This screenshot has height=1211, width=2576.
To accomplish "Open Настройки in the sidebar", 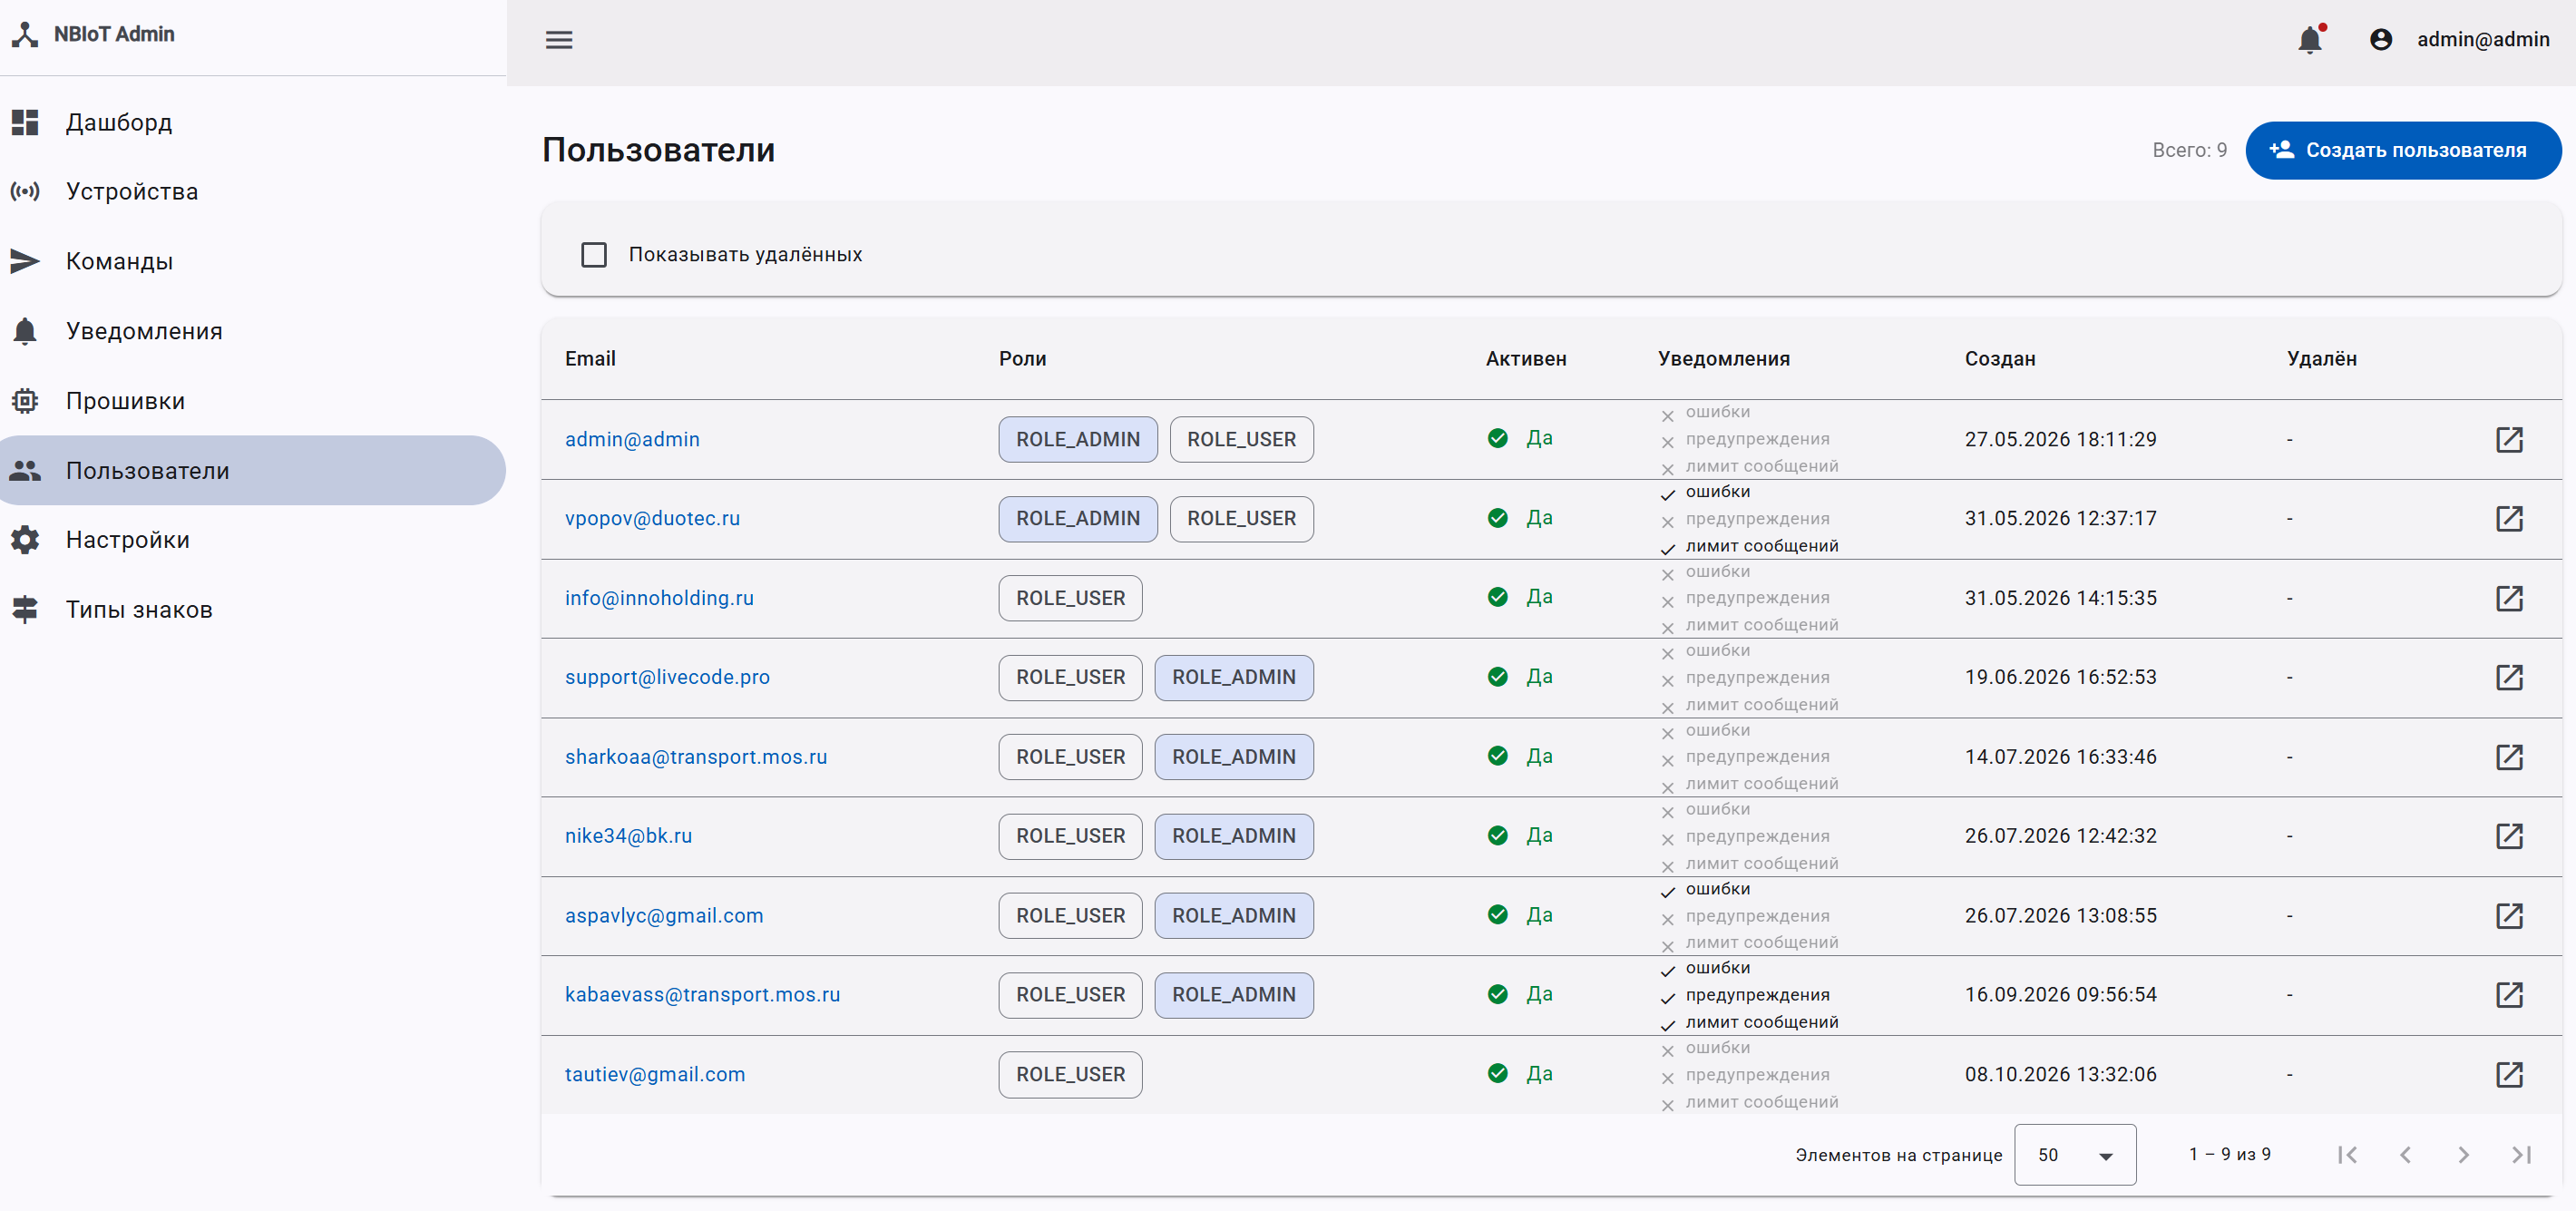I will 253,540.
